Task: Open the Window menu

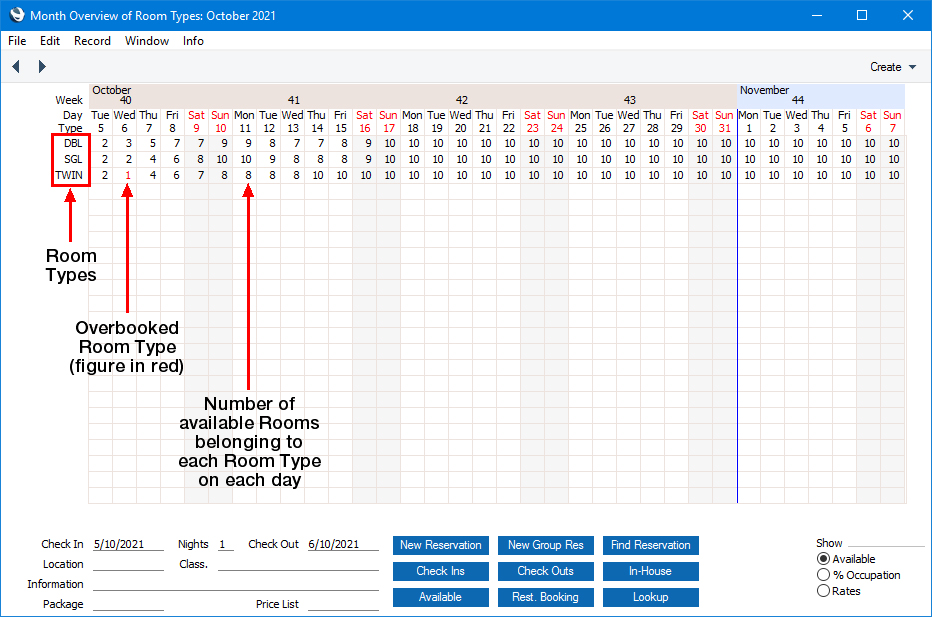Action: point(147,41)
